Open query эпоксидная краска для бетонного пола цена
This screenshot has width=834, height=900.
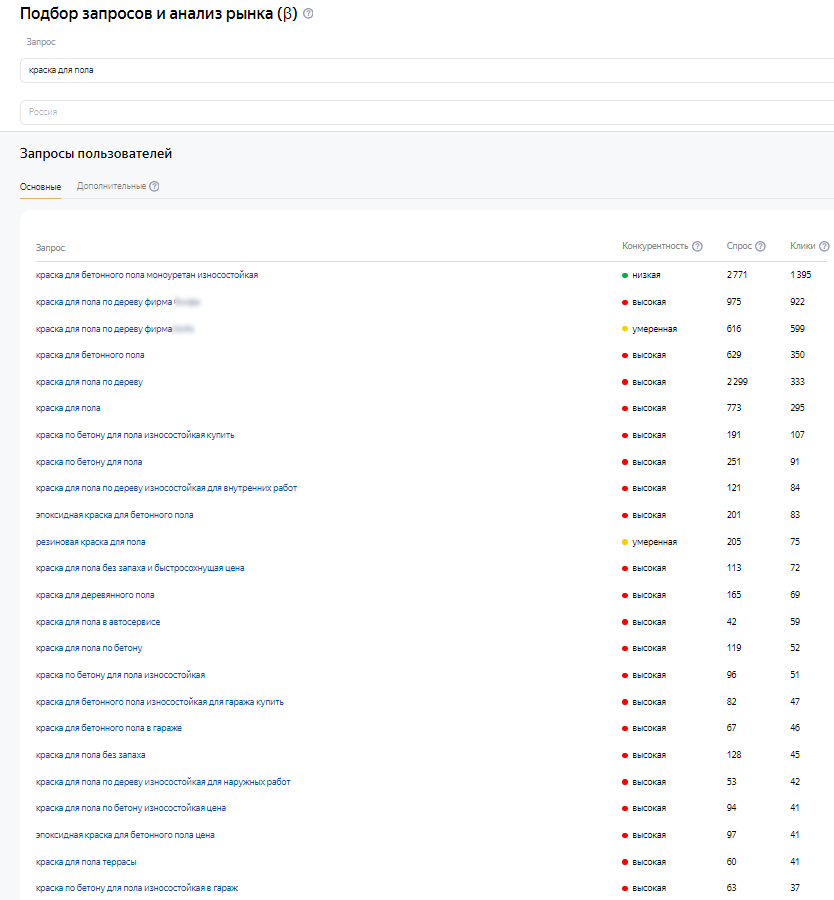pos(125,835)
